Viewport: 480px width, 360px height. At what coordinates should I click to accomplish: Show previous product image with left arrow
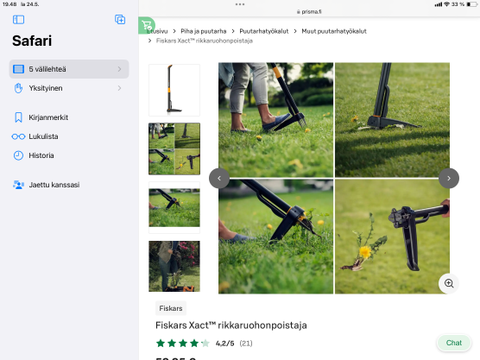(219, 178)
